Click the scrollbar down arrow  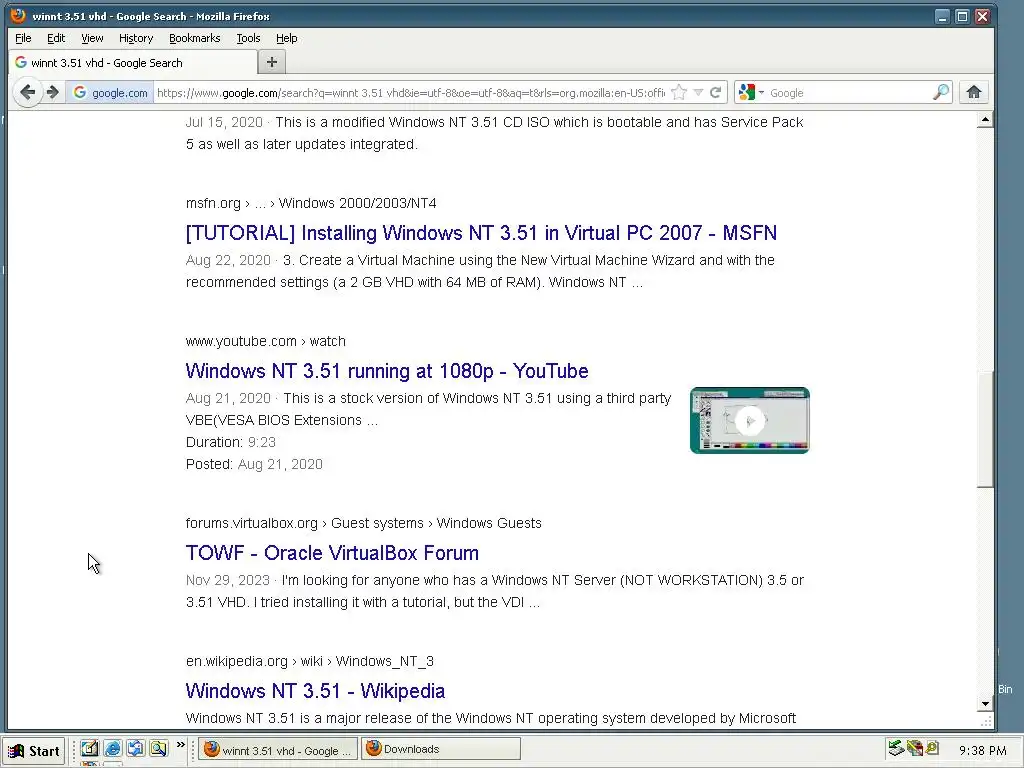tap(985, 703)
